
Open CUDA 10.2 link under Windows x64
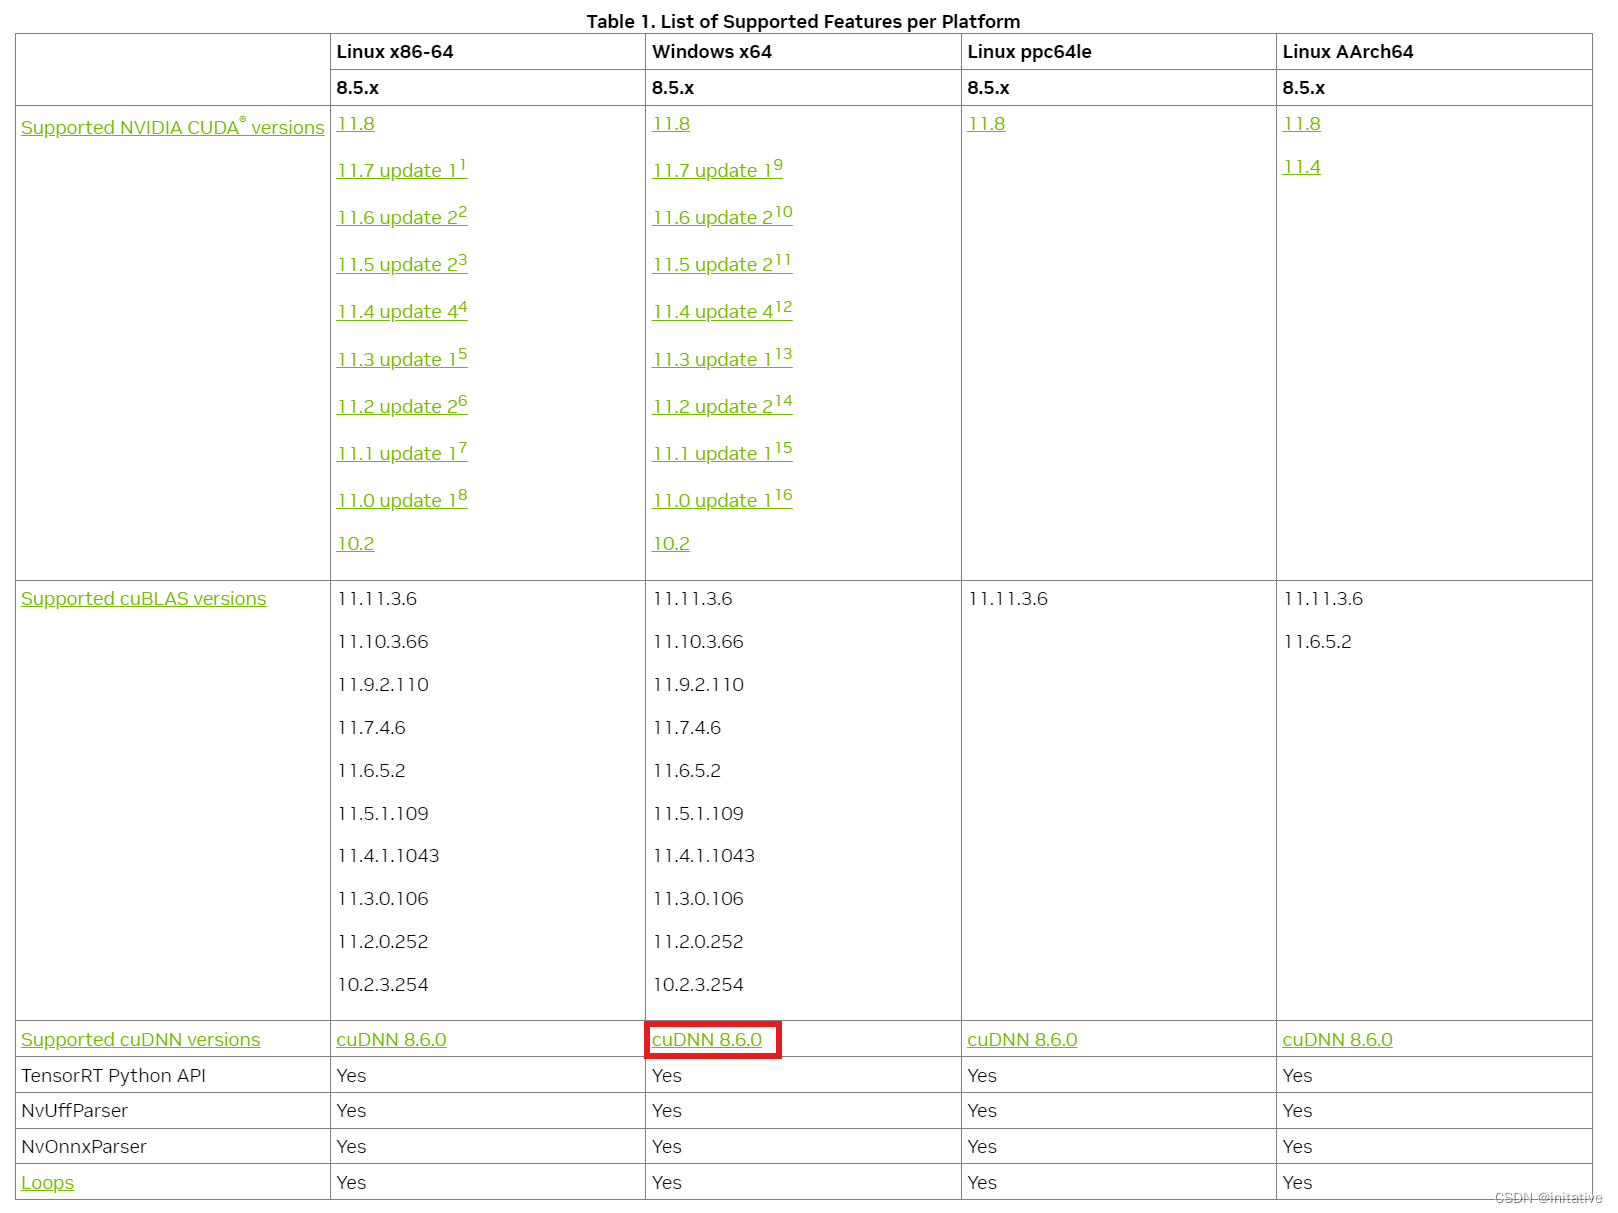(x=671, y=543)
